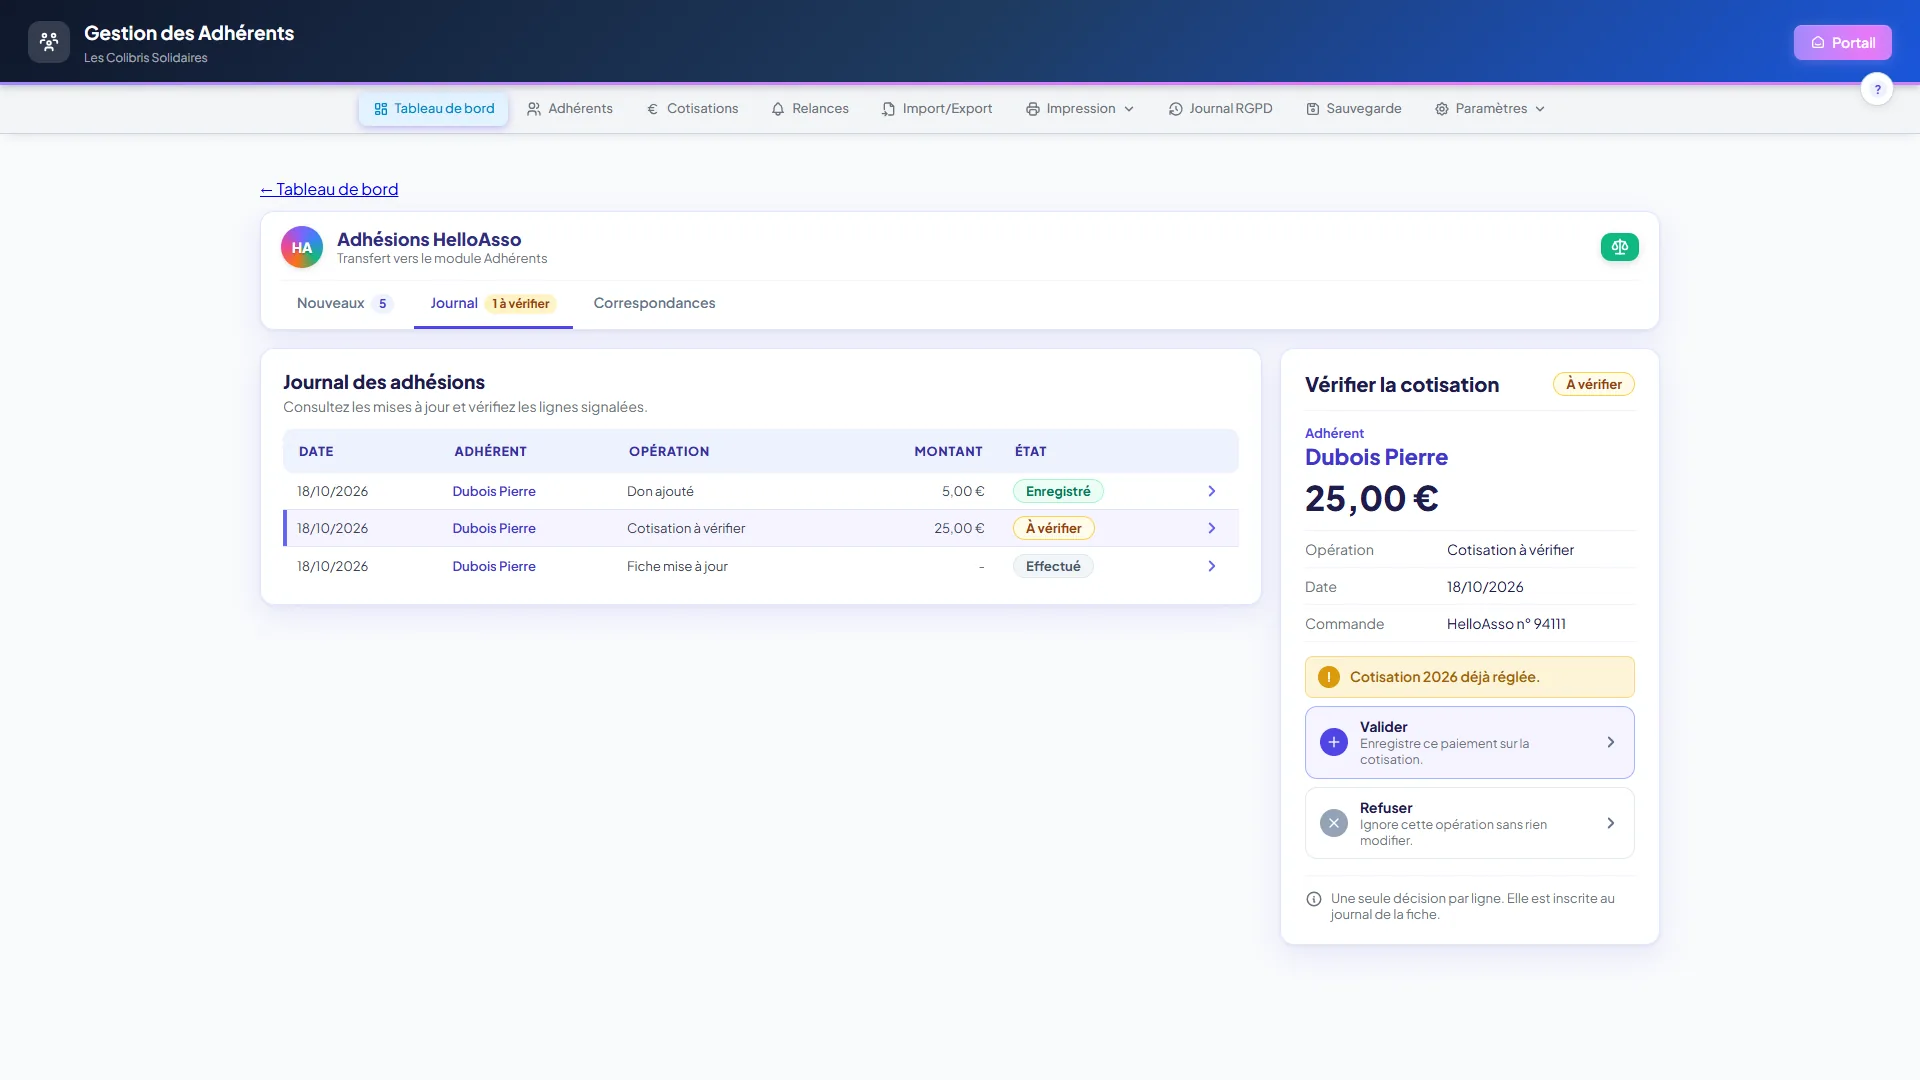Click the Portail button

point(1842,42)
